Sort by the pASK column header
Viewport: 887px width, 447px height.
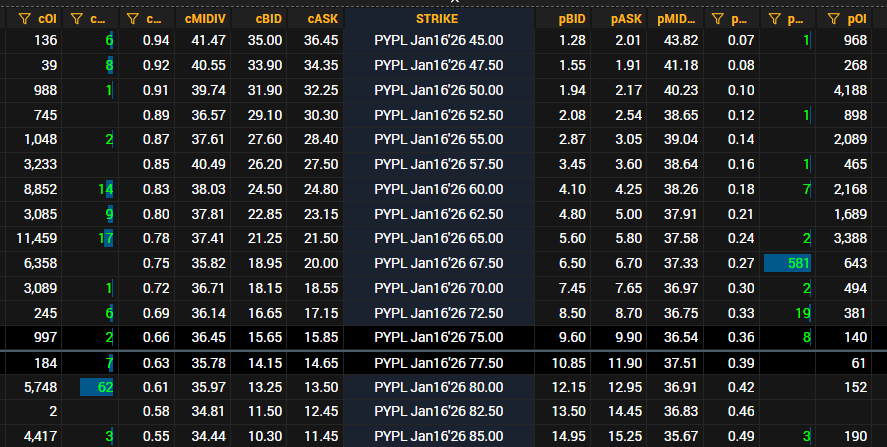click(626, 19)
